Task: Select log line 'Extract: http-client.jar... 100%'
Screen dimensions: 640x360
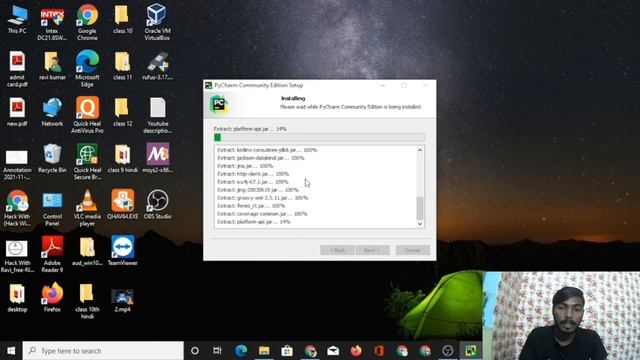Action: pyautogui.click(x=253, y=174)
